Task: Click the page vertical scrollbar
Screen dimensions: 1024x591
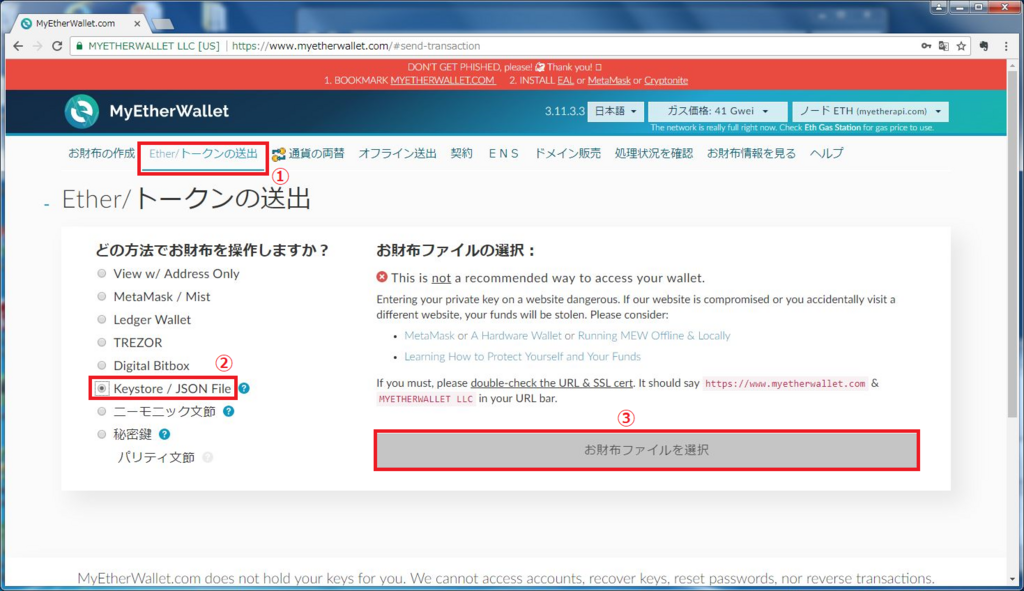Action: tap(1012, 245)
